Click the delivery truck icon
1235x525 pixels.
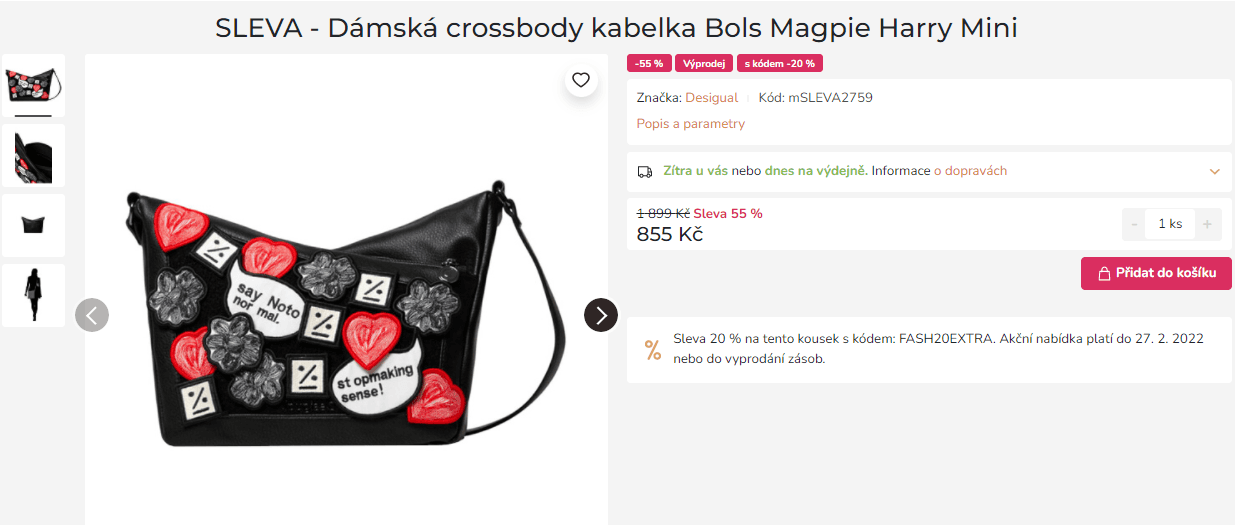click(x=645, y=171)
